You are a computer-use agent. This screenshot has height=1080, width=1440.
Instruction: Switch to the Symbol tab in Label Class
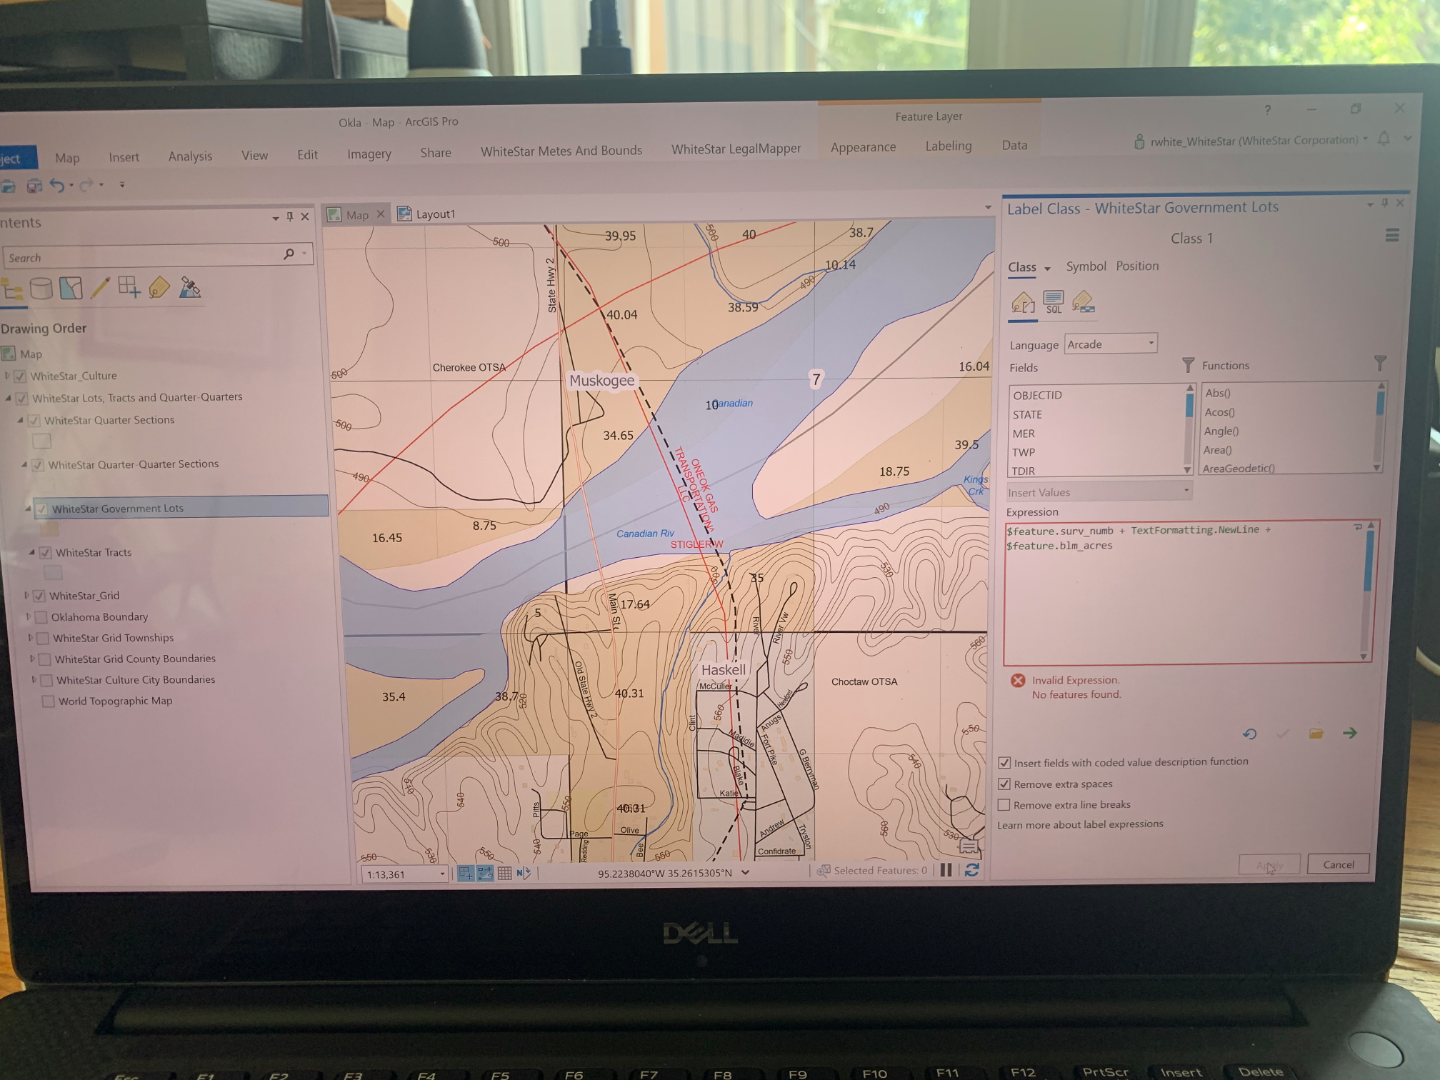(x=1086, y=266)
